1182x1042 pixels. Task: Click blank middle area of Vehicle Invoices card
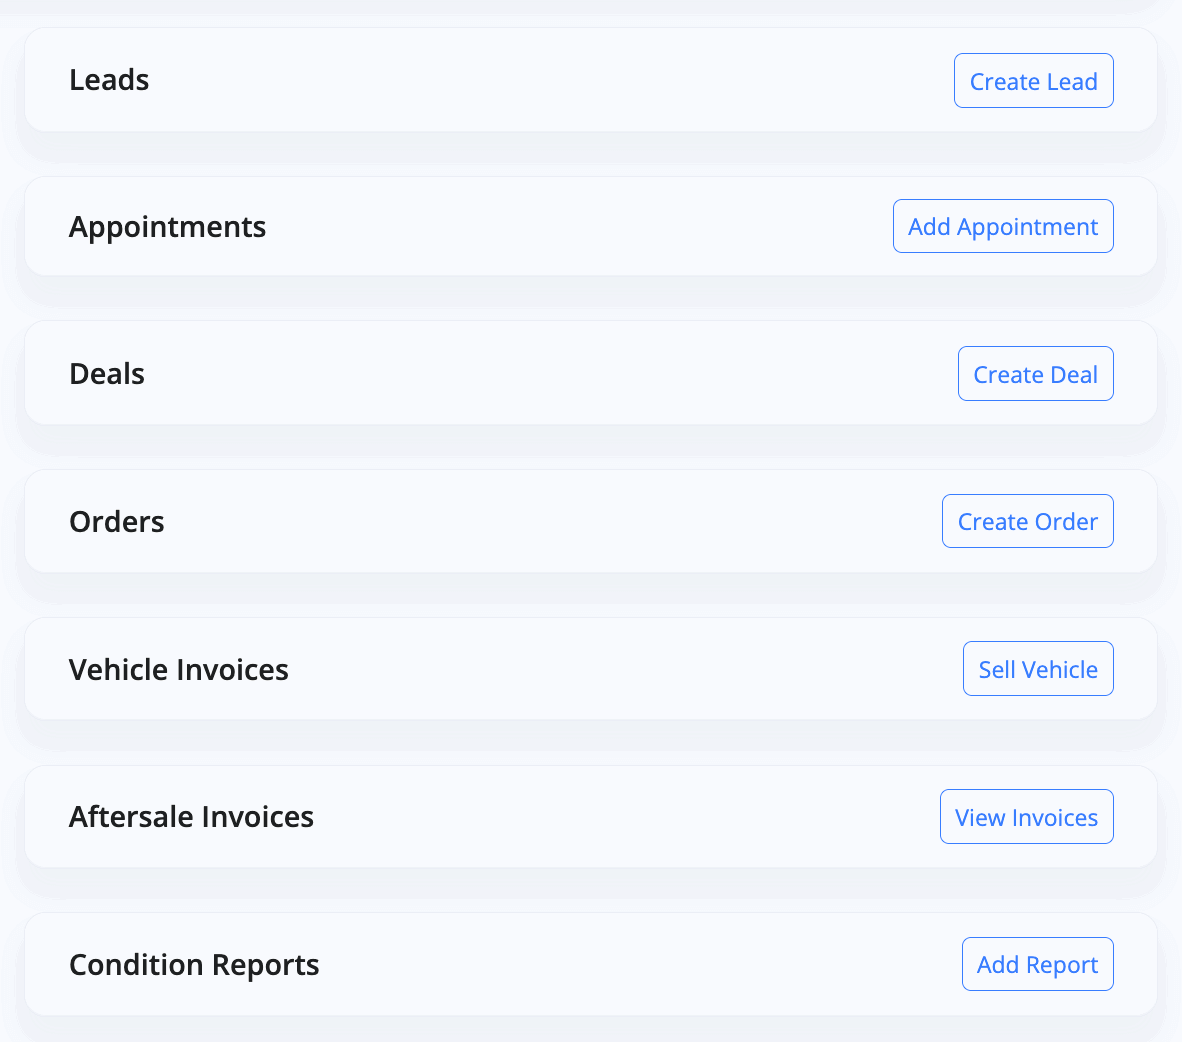click(626, 669)
